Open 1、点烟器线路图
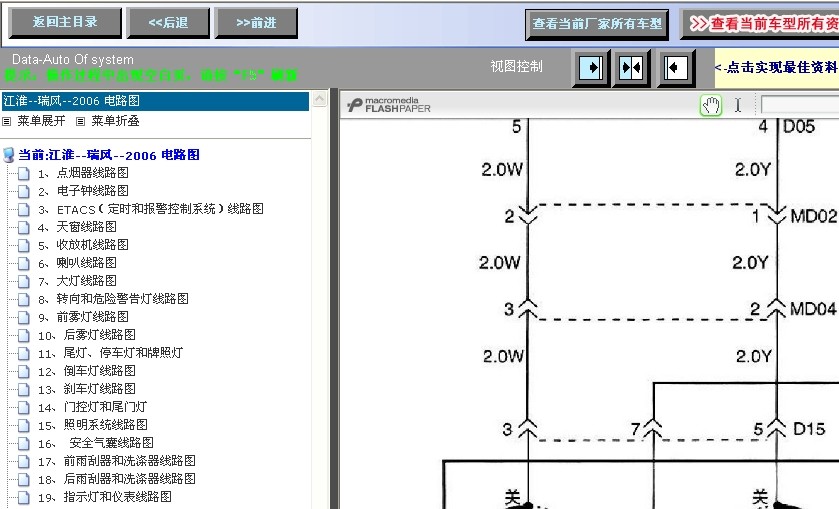Image resolution: width=839 pixels, height=509 pixels. pyautogui.click(x=83, y=173)
